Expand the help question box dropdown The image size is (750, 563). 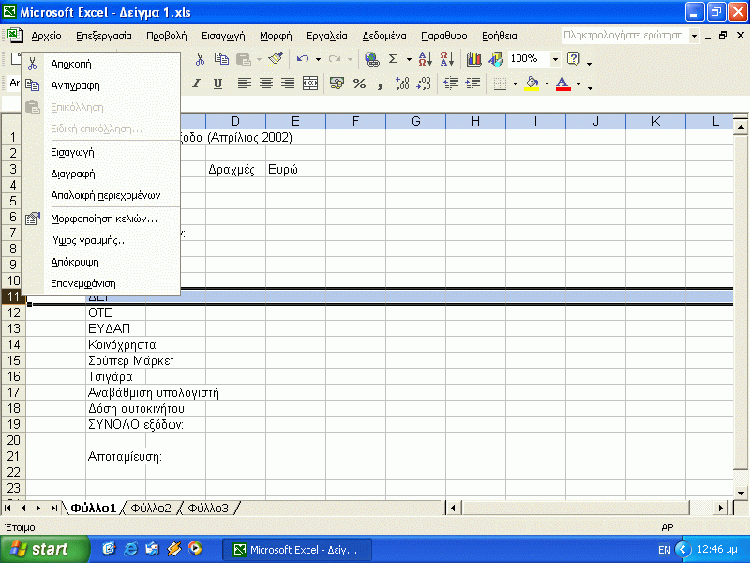[x=694, y=36]
